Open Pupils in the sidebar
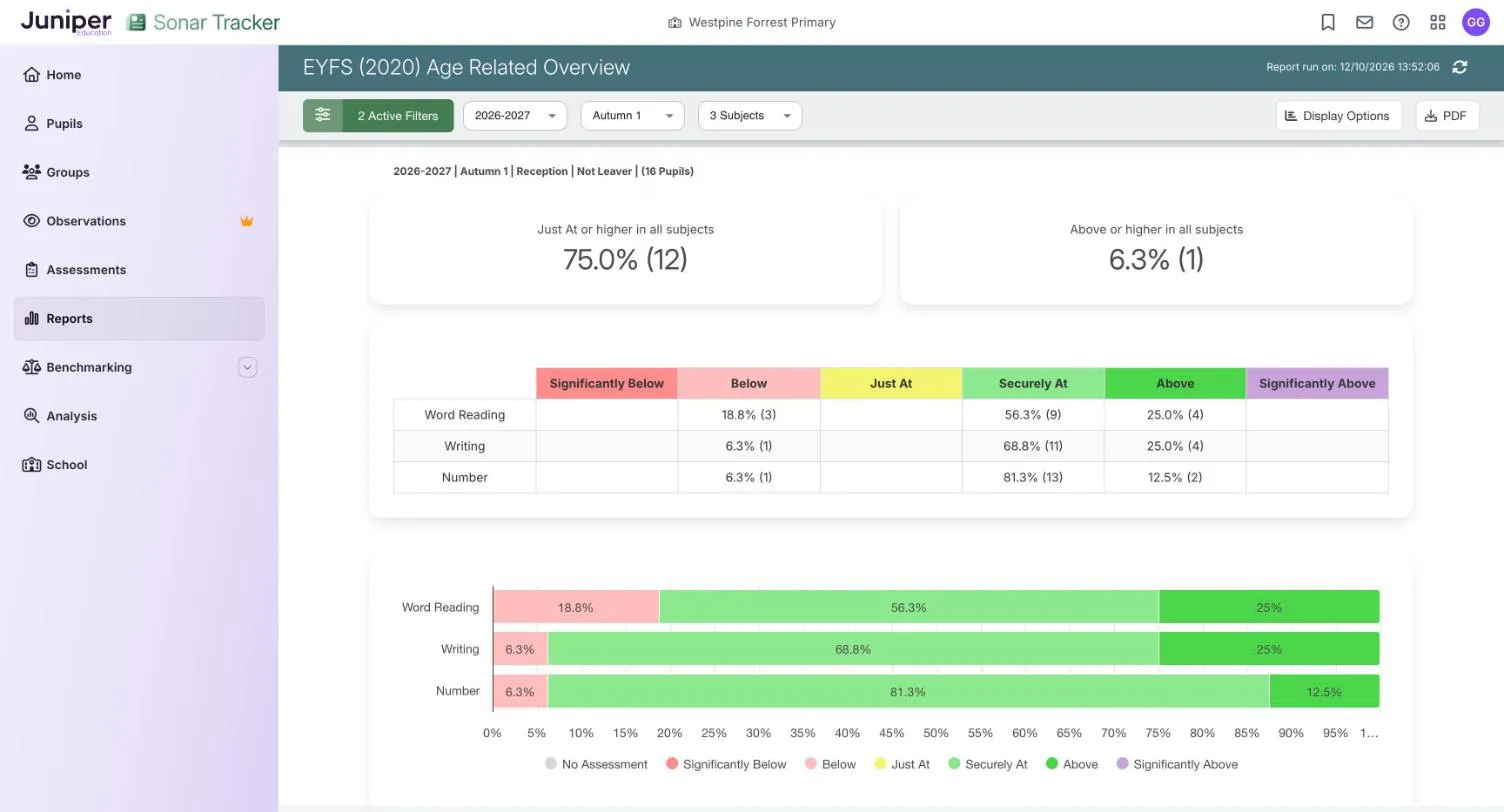The width and height of the screenshot is (1504, 812). click(139, 124)
